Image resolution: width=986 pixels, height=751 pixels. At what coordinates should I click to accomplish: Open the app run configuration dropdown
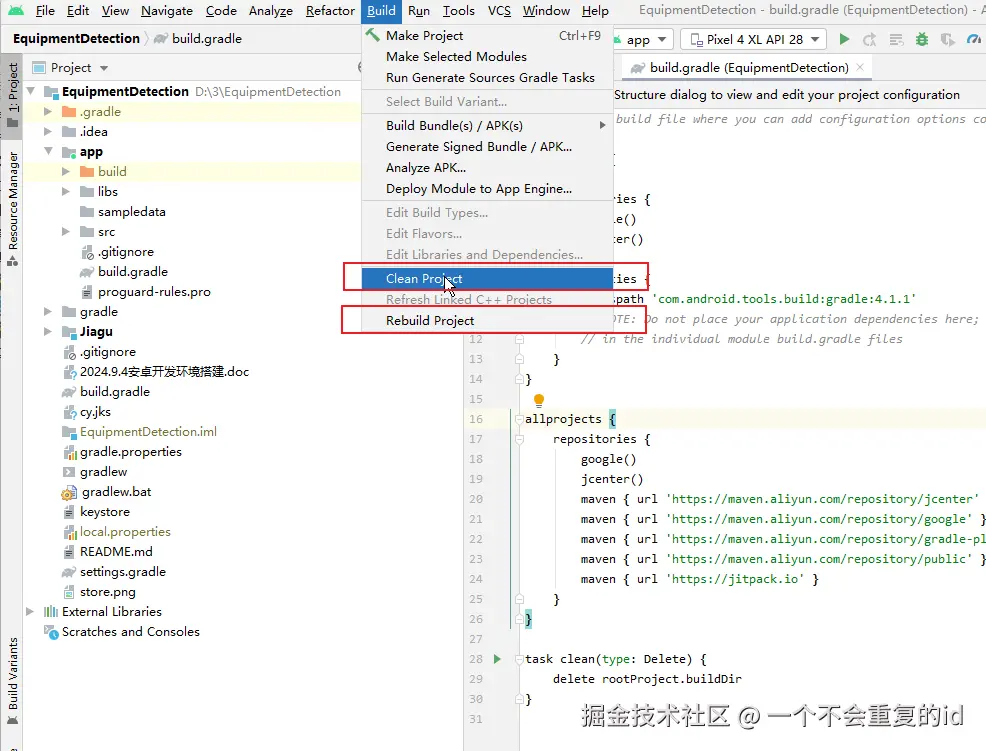point(644,40)
